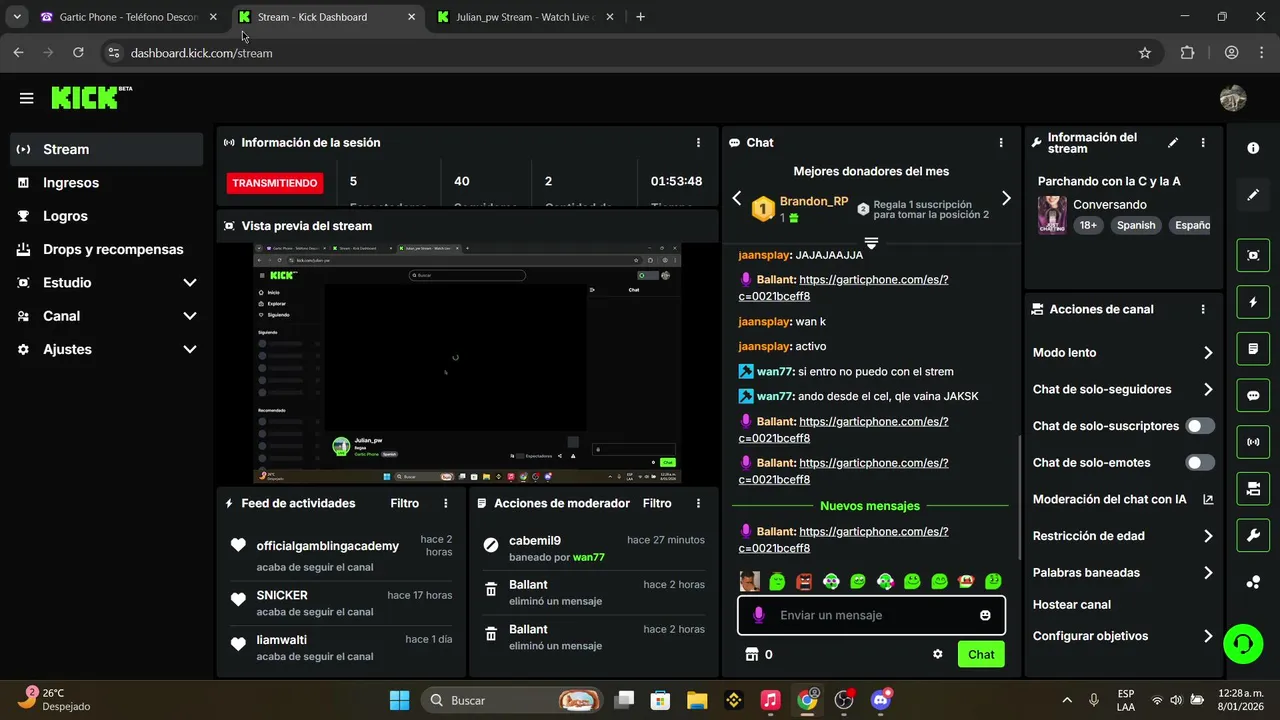Toggle Chat de solo-emotes switch

coord(1200,463)
